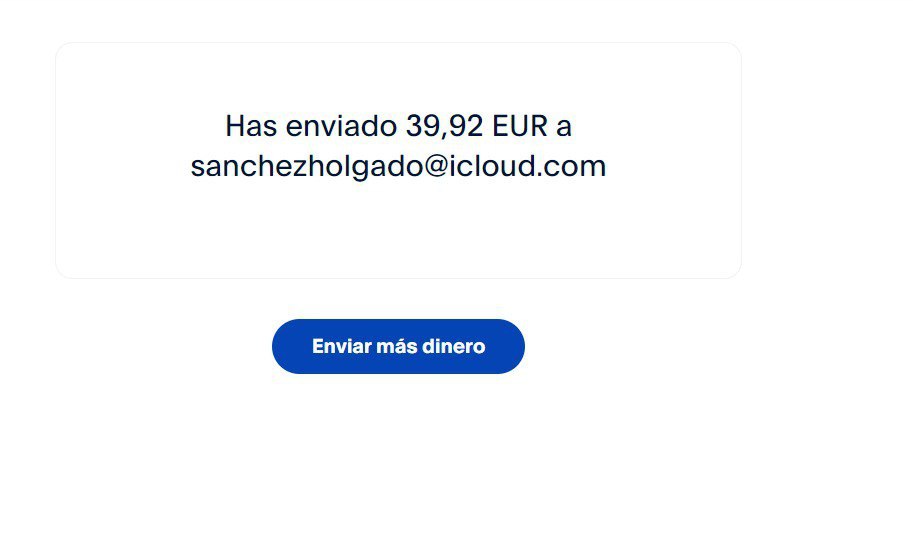The height and width of the screenshot is (535, 913).
Task: Click the 39,92 amount in the confirmation
Action: [x=445, y=126]
